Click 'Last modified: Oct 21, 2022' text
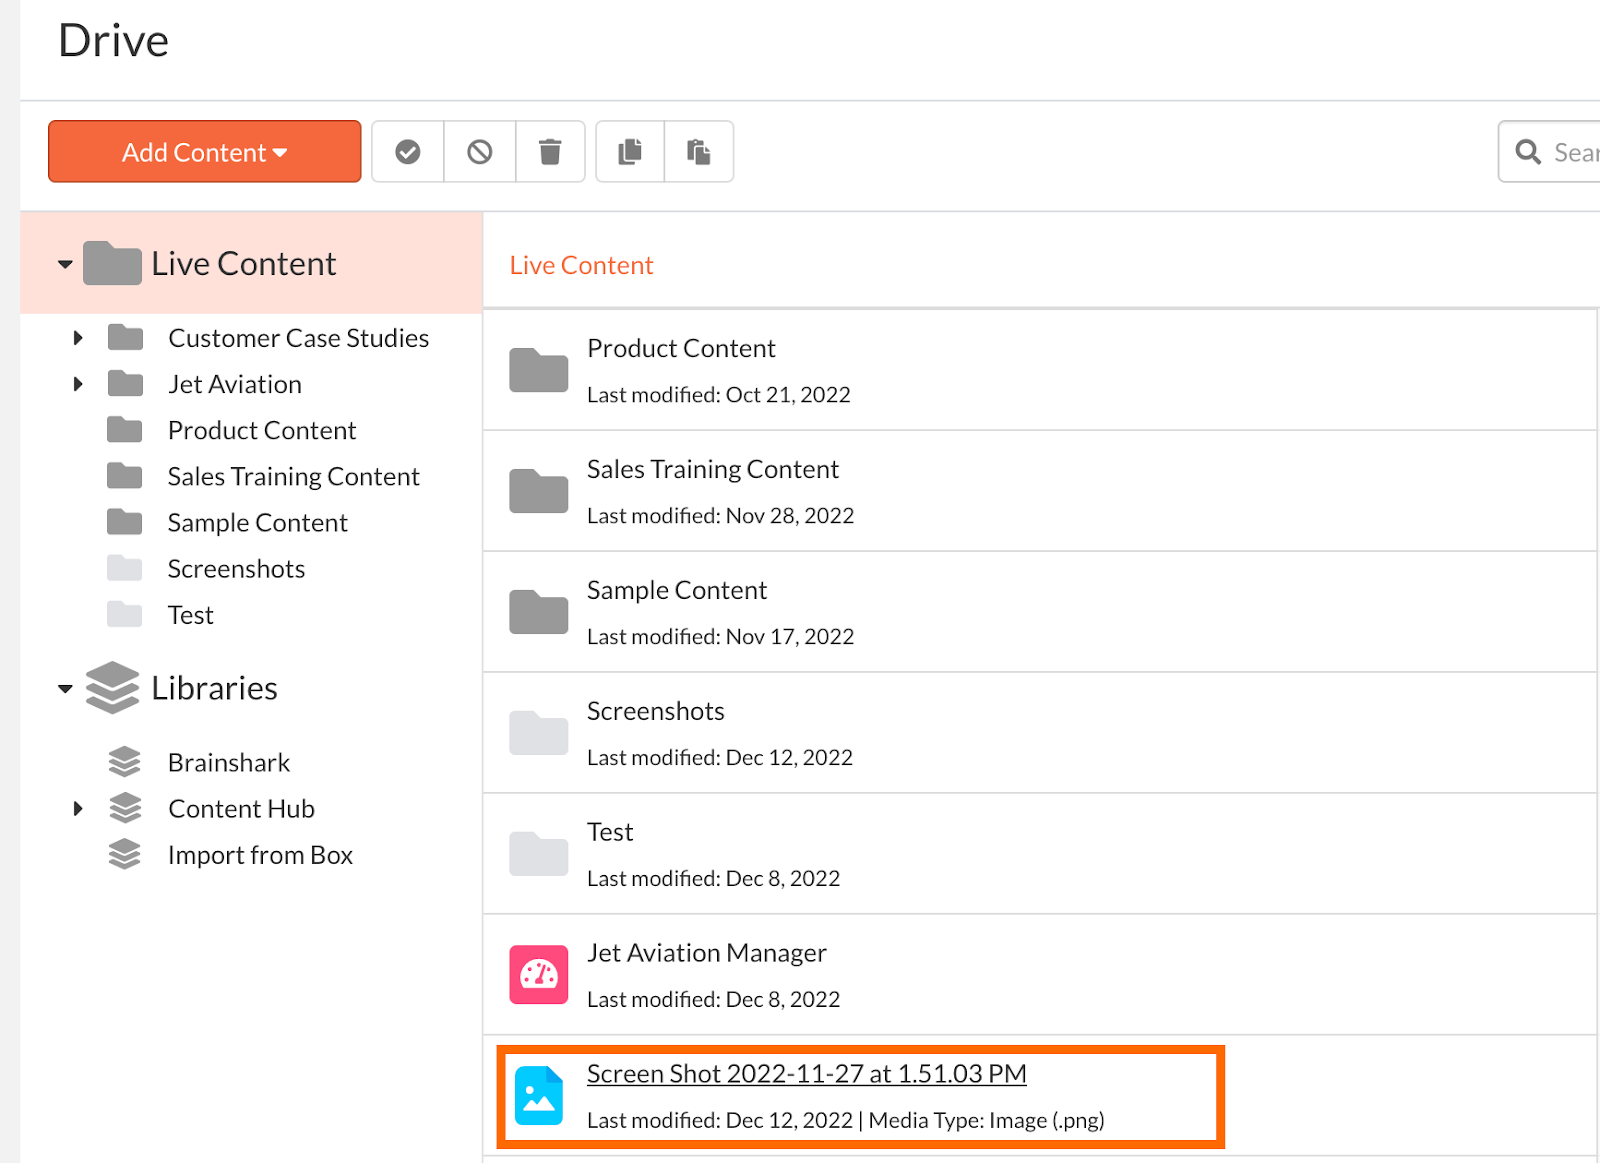Viewport: 1600px width, 1163px height. point(719,395)
